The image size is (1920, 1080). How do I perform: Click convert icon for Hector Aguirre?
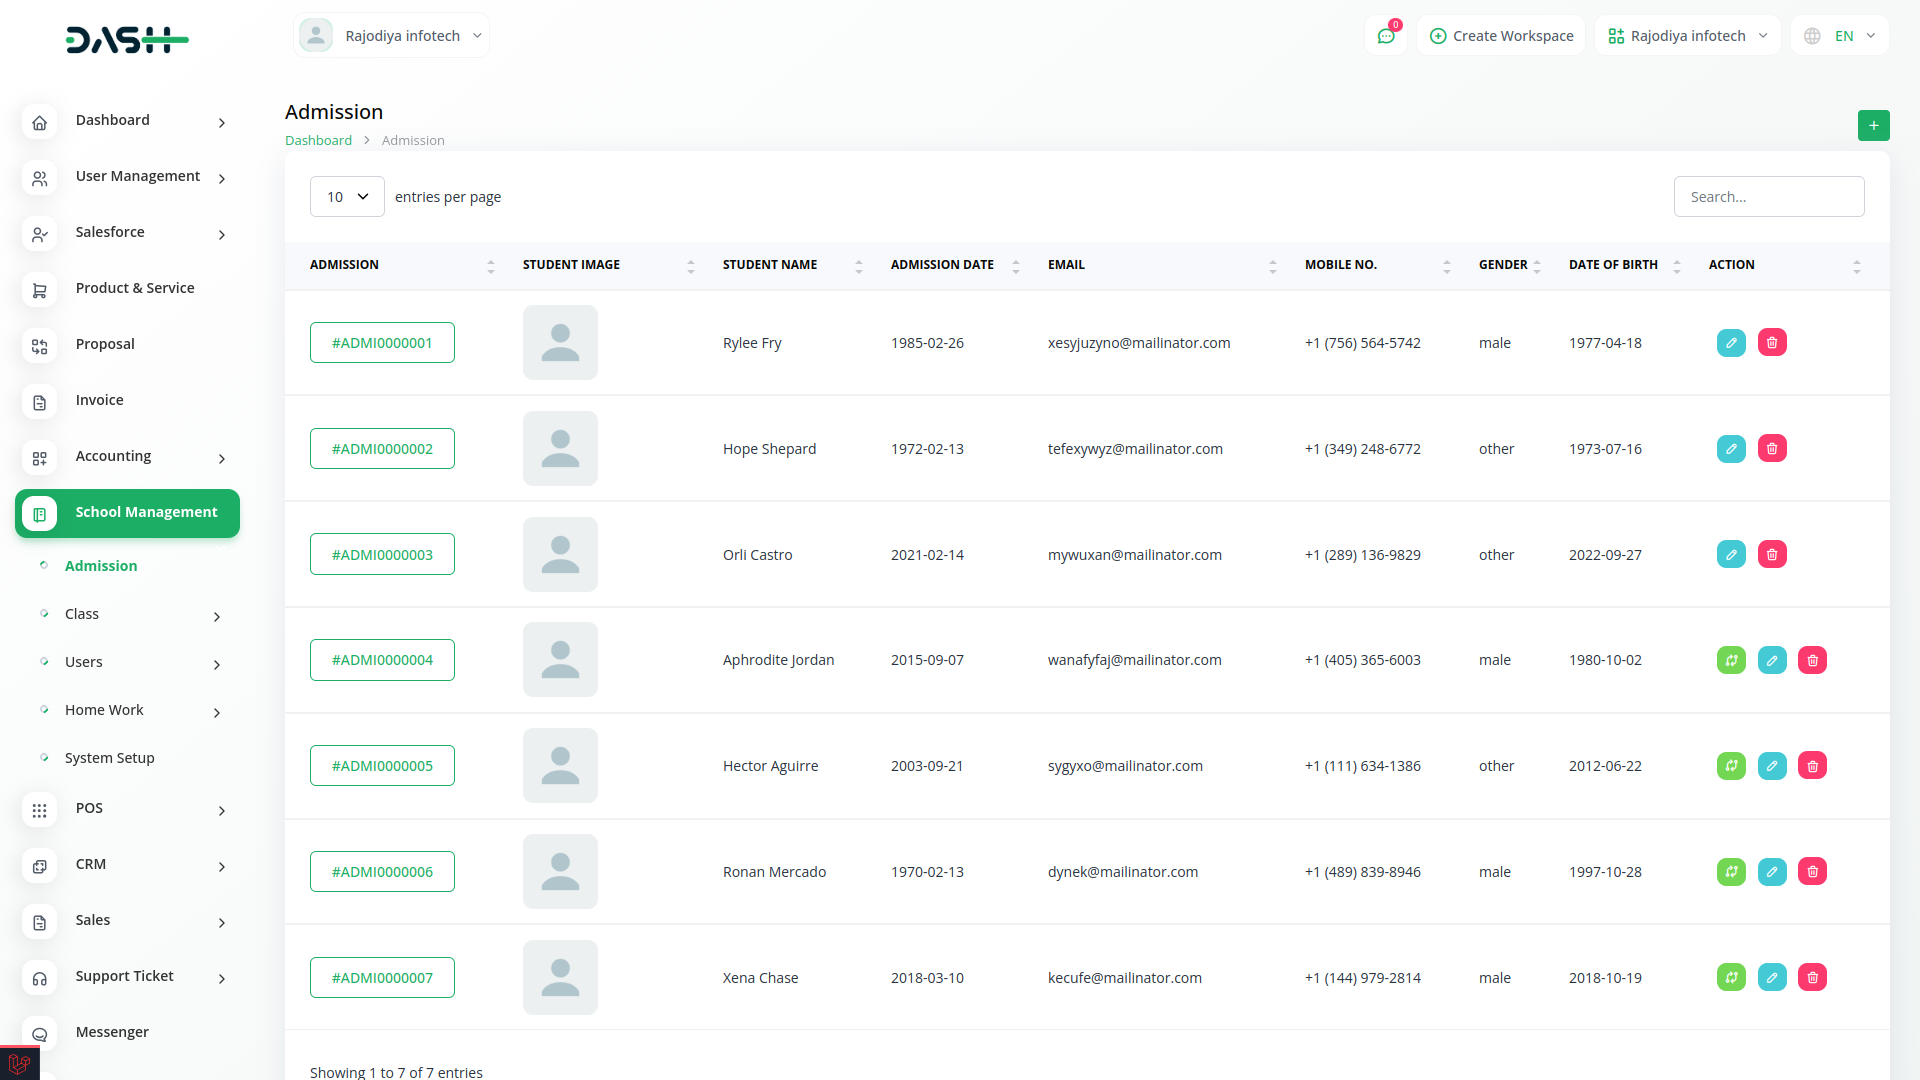click(1731, 766)
